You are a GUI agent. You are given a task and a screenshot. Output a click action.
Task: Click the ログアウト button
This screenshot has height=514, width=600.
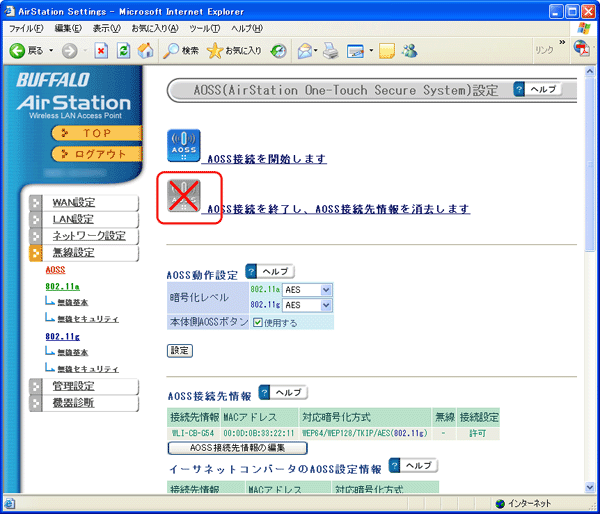pos(97,154)
